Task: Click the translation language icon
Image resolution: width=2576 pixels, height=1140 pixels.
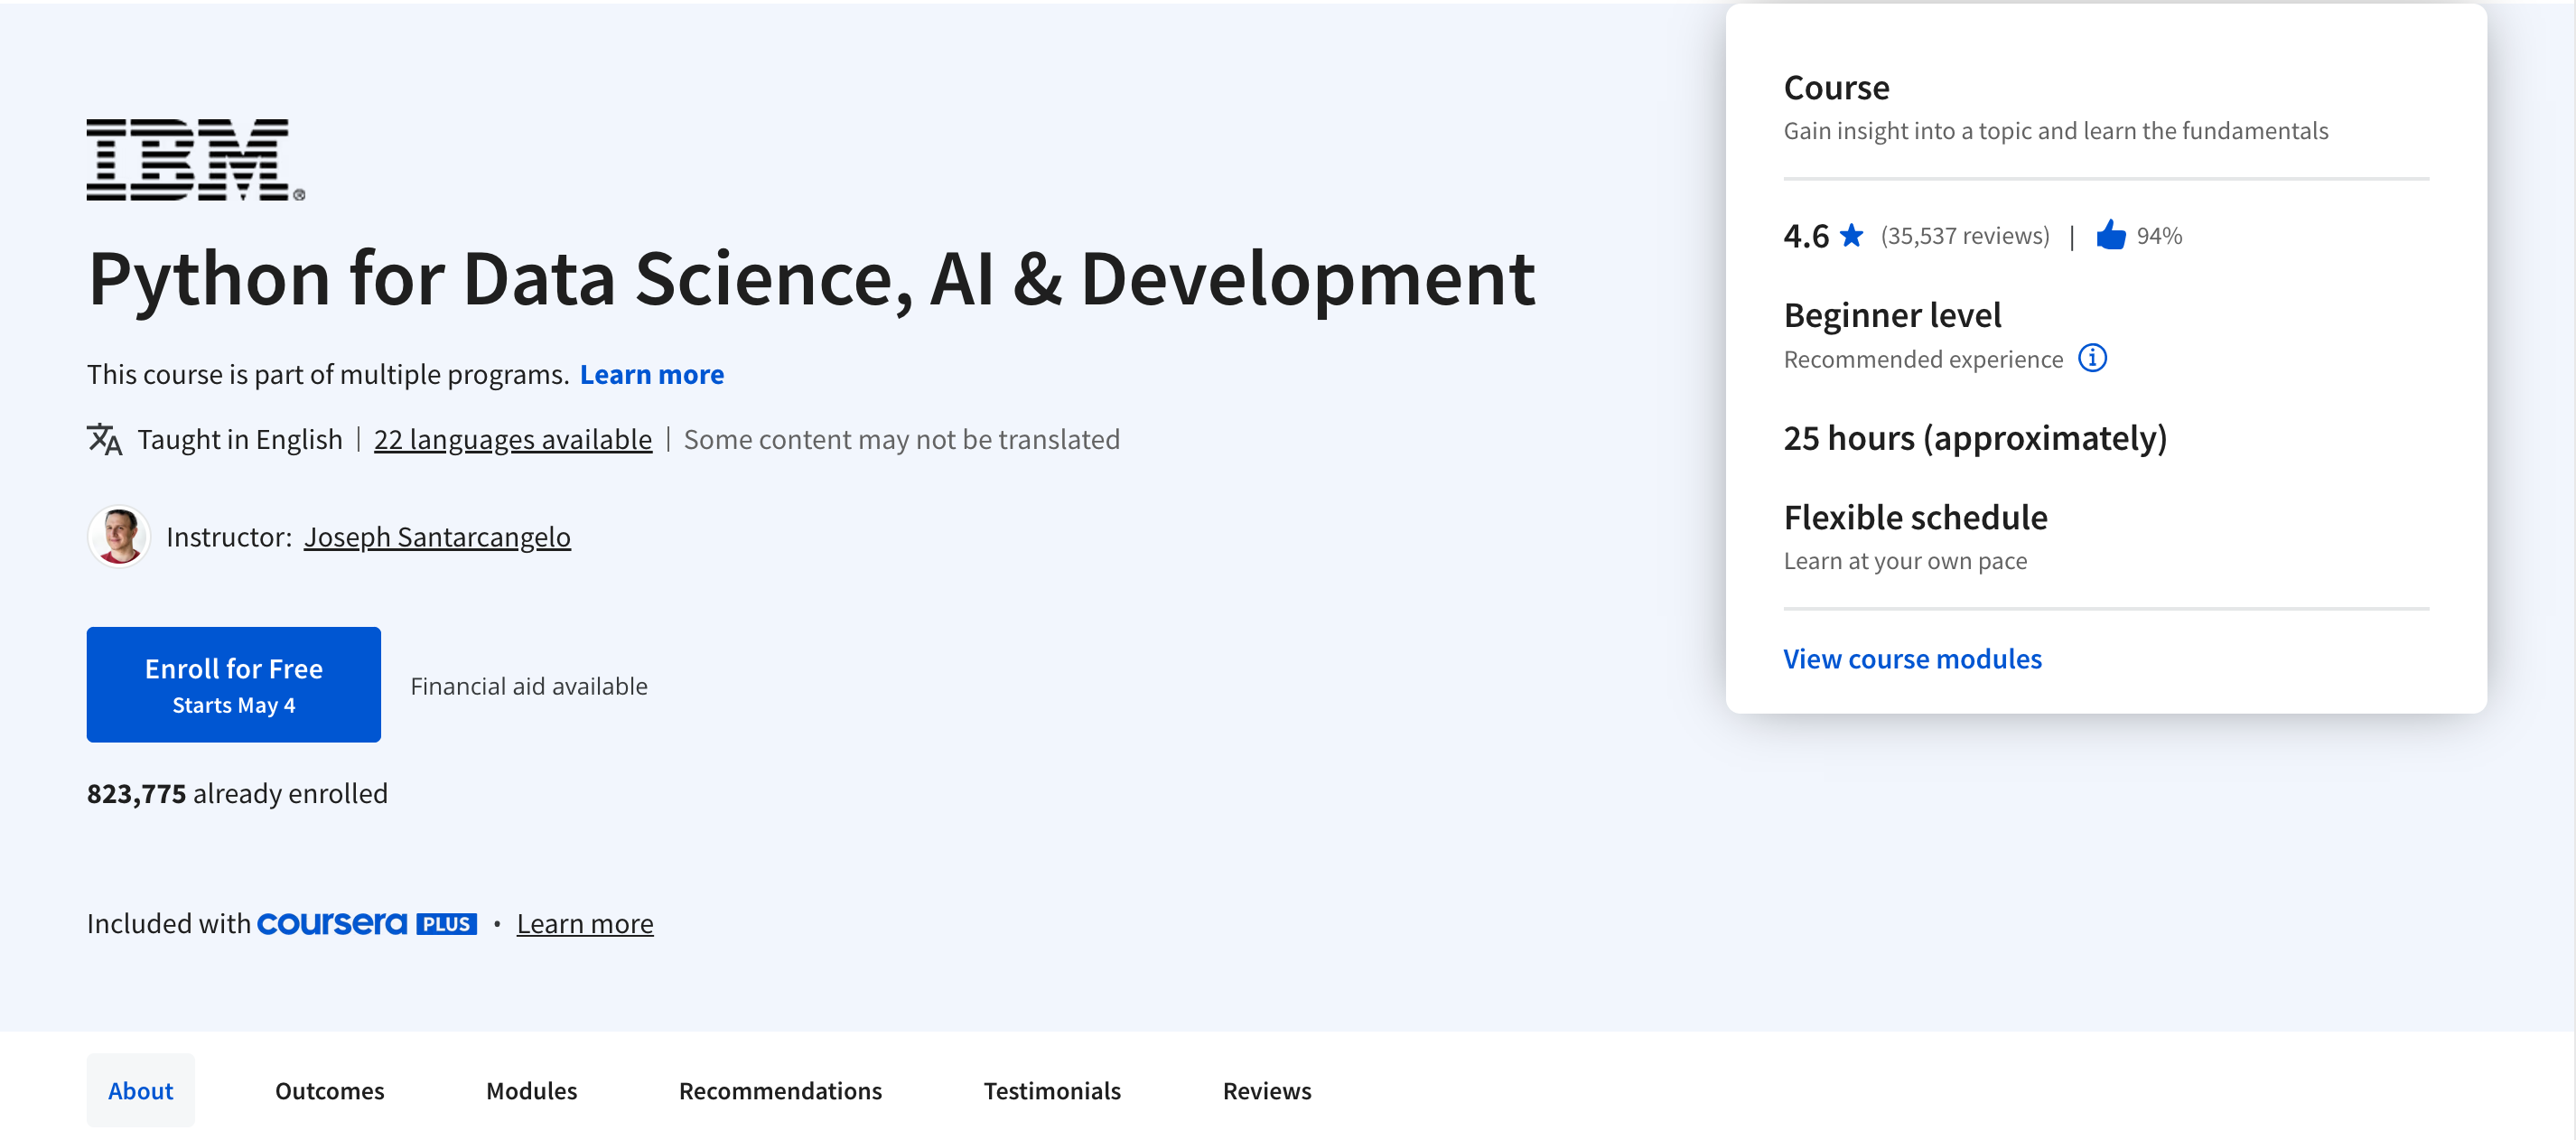Action: (x=104, y=439)
